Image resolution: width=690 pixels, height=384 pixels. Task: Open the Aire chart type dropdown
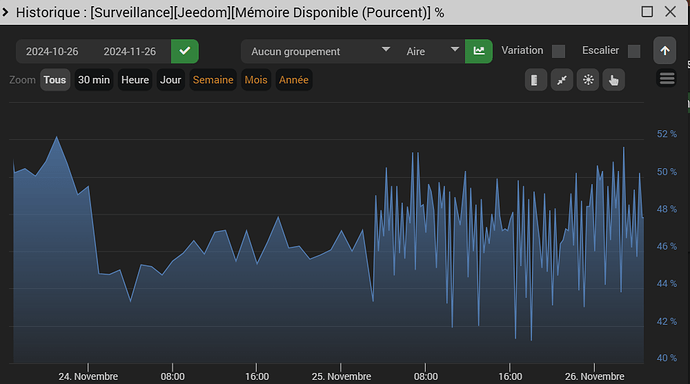pos(432,51)
